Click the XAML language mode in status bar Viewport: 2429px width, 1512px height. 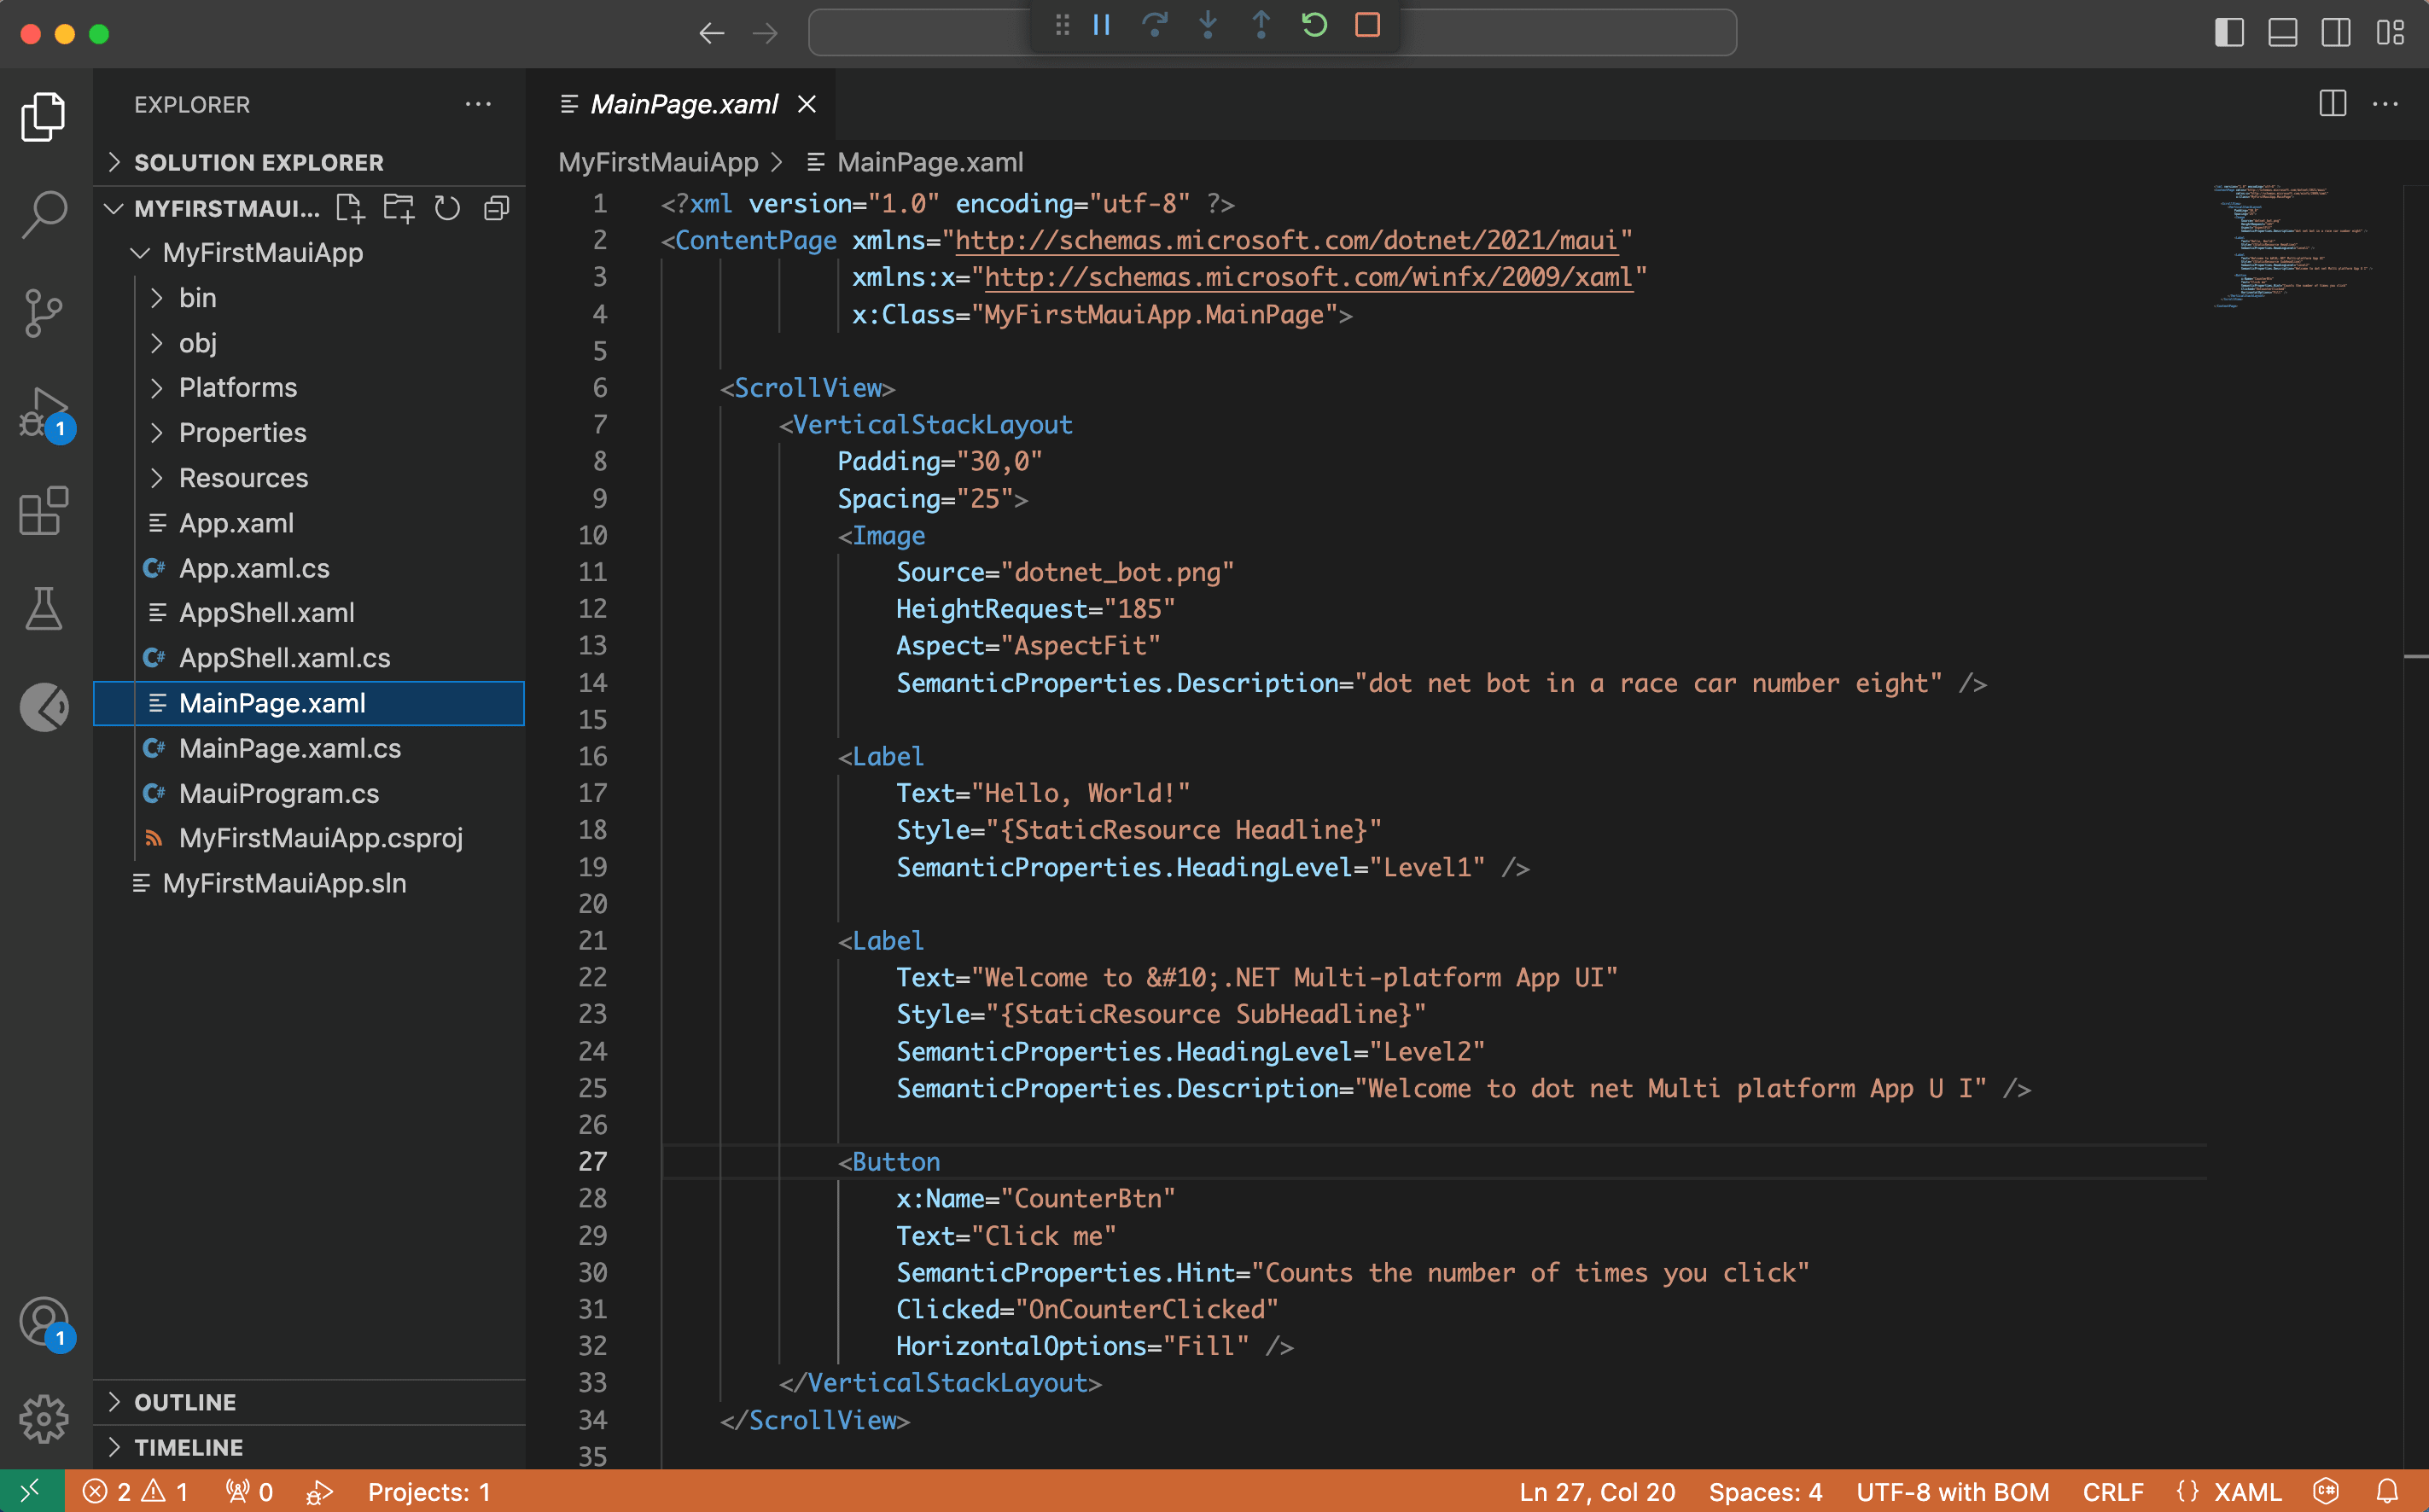pos(2247,1492)
